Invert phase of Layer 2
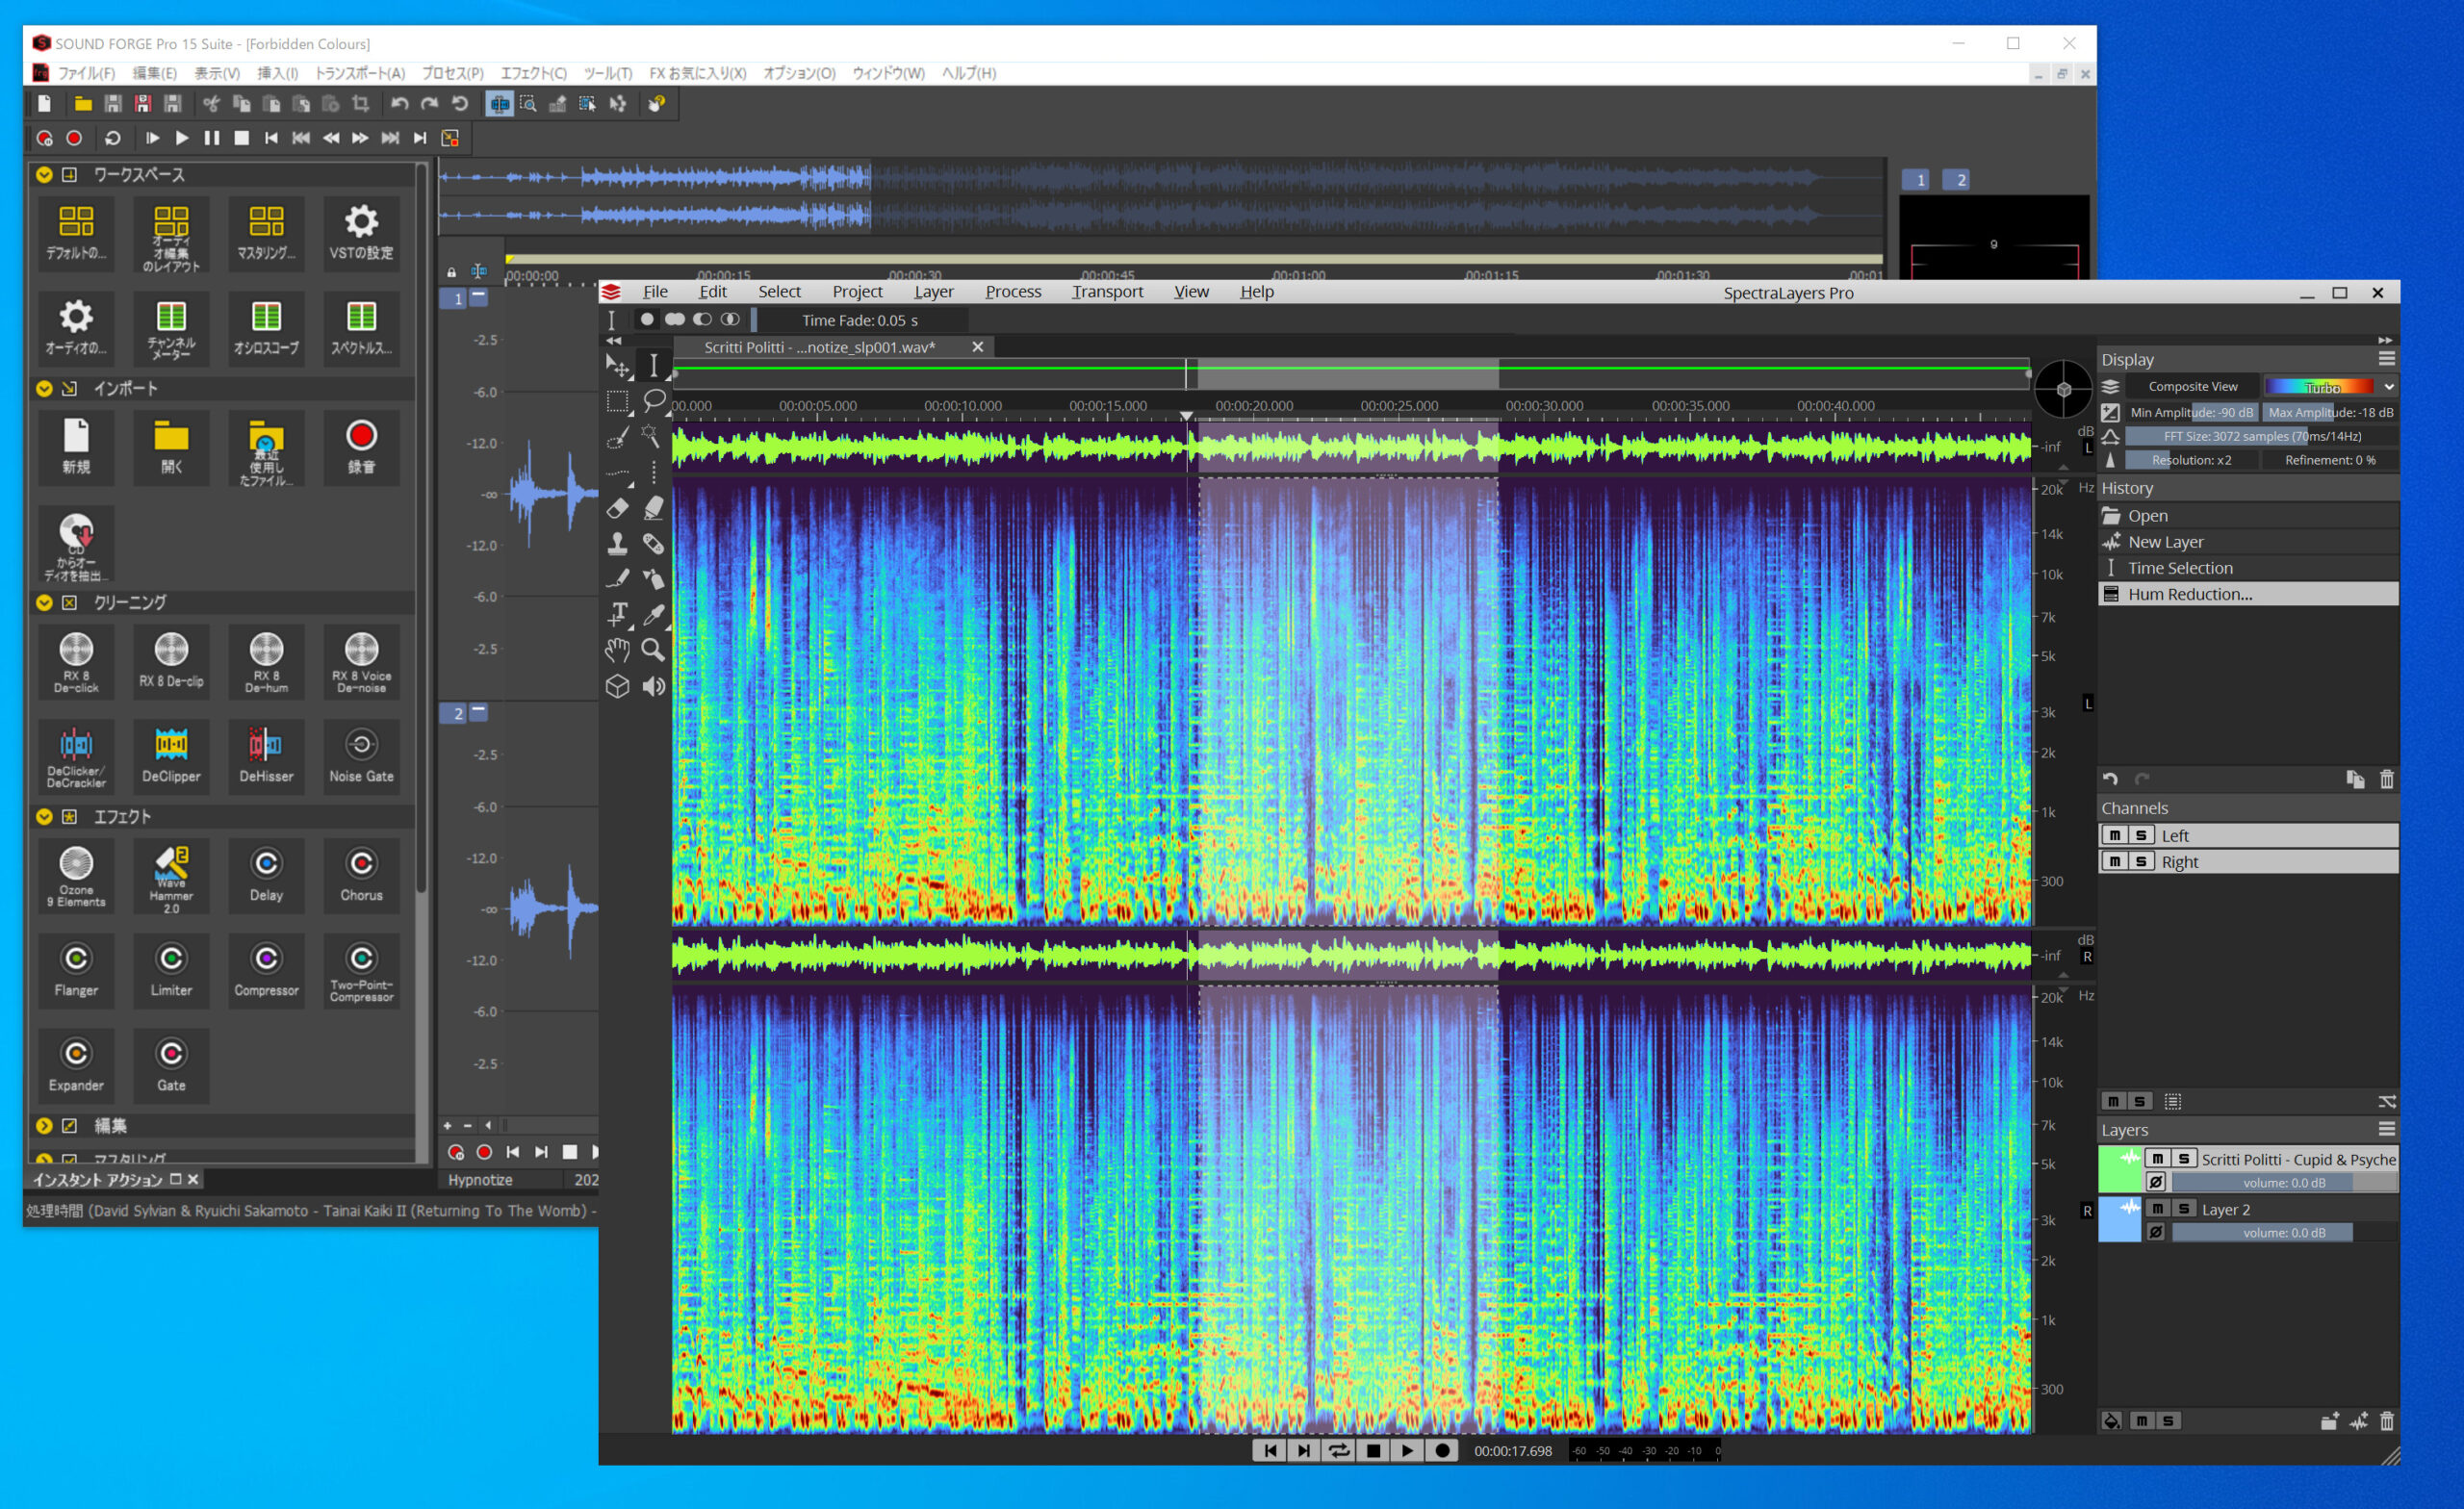The height and width of the screenshot is (1509, 2464). (2156, 1232)
